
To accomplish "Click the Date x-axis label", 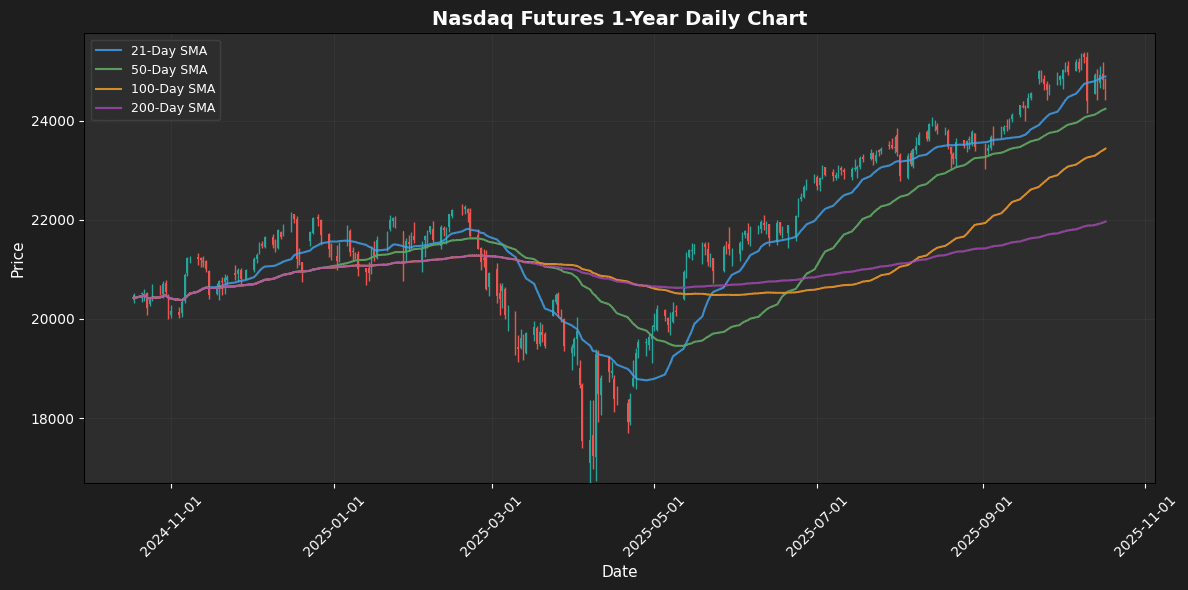I will pyautogui.click(x=619, y=572).
